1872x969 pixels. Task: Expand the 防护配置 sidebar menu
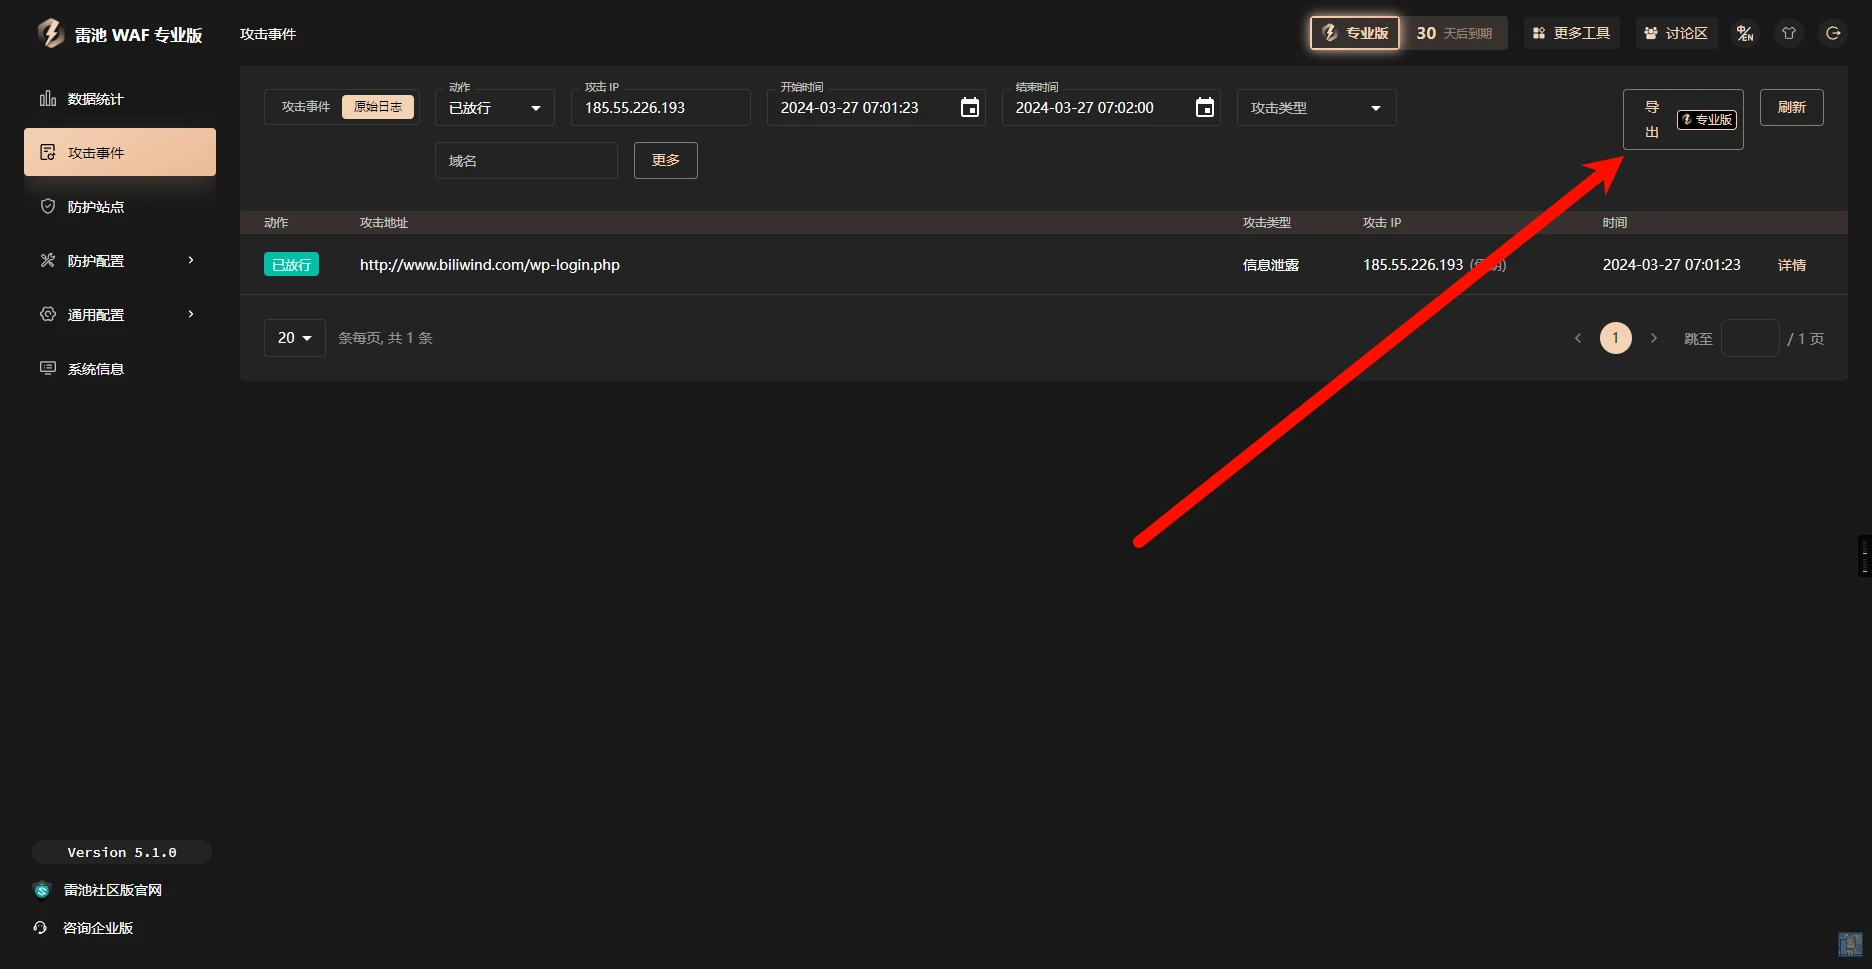pyautogui.click(x=119, y=261)
